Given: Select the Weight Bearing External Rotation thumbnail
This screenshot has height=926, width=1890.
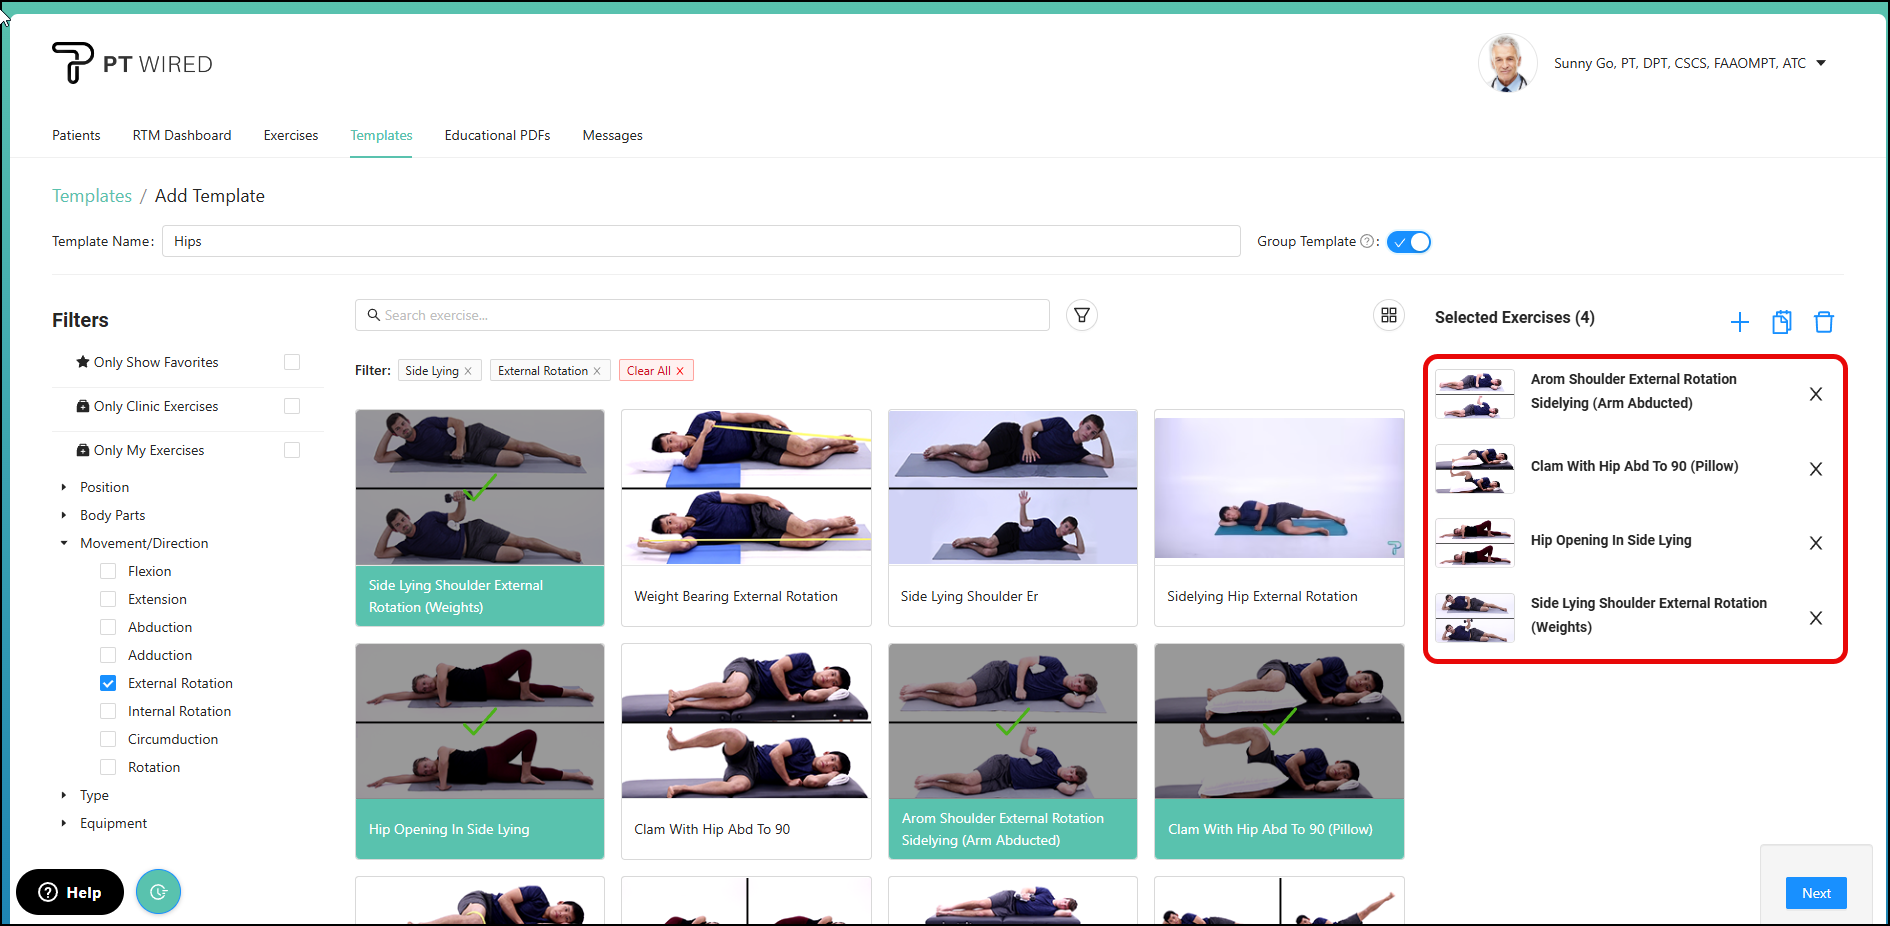Looking at the screenshot, I should pyautogui.click(x=746, y=487).
